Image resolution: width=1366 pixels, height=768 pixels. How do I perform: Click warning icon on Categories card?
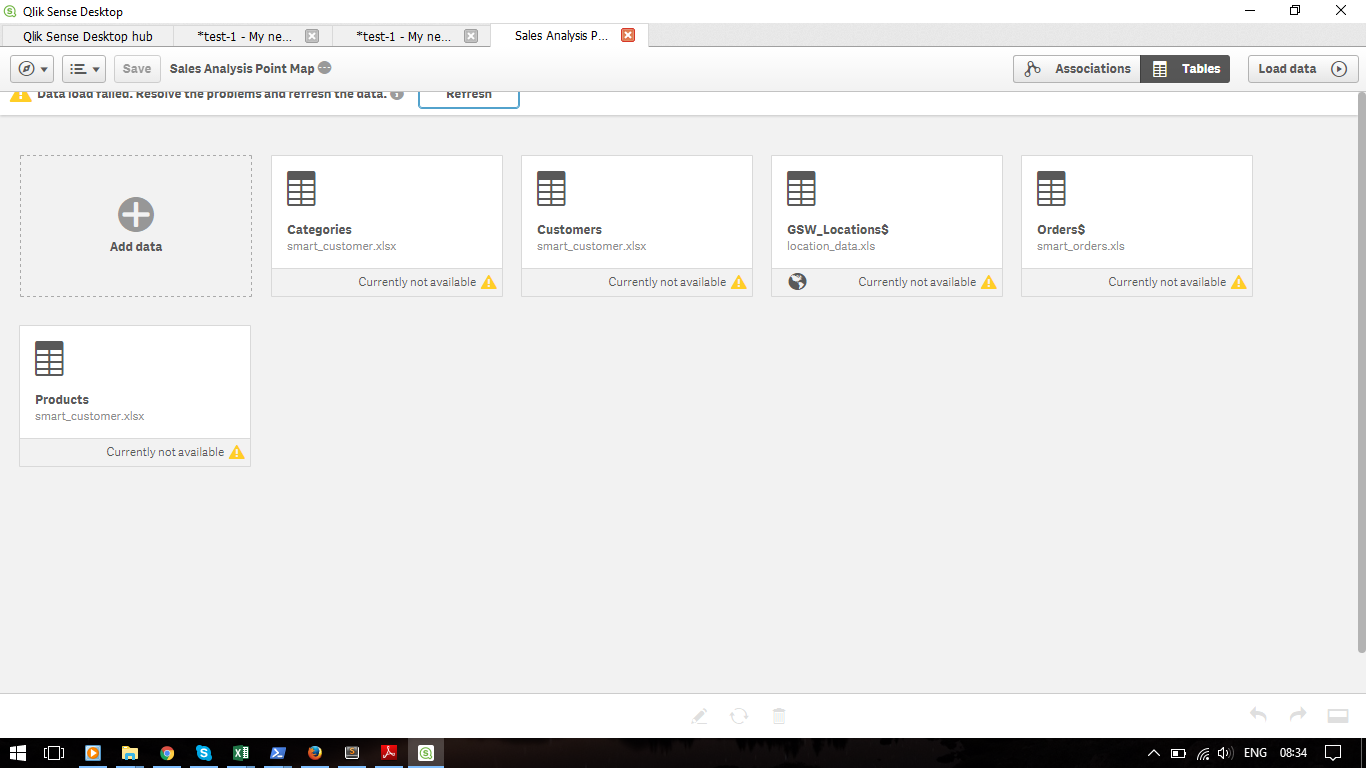point(489,282)
